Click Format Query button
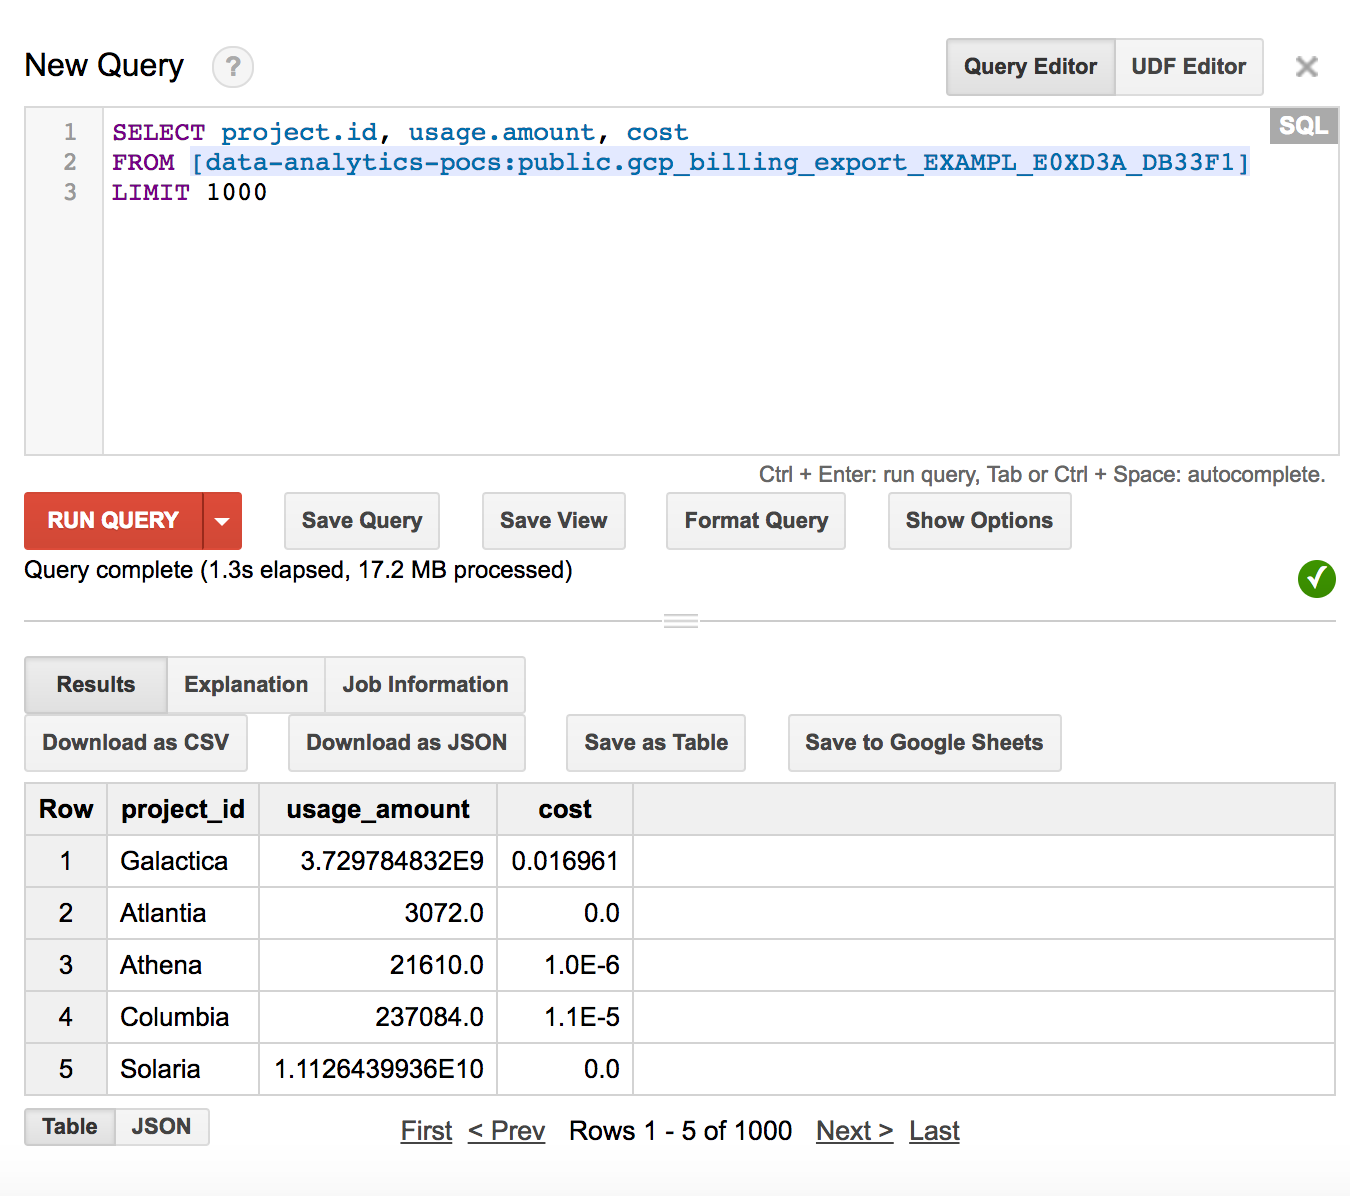 pos(756,521)
